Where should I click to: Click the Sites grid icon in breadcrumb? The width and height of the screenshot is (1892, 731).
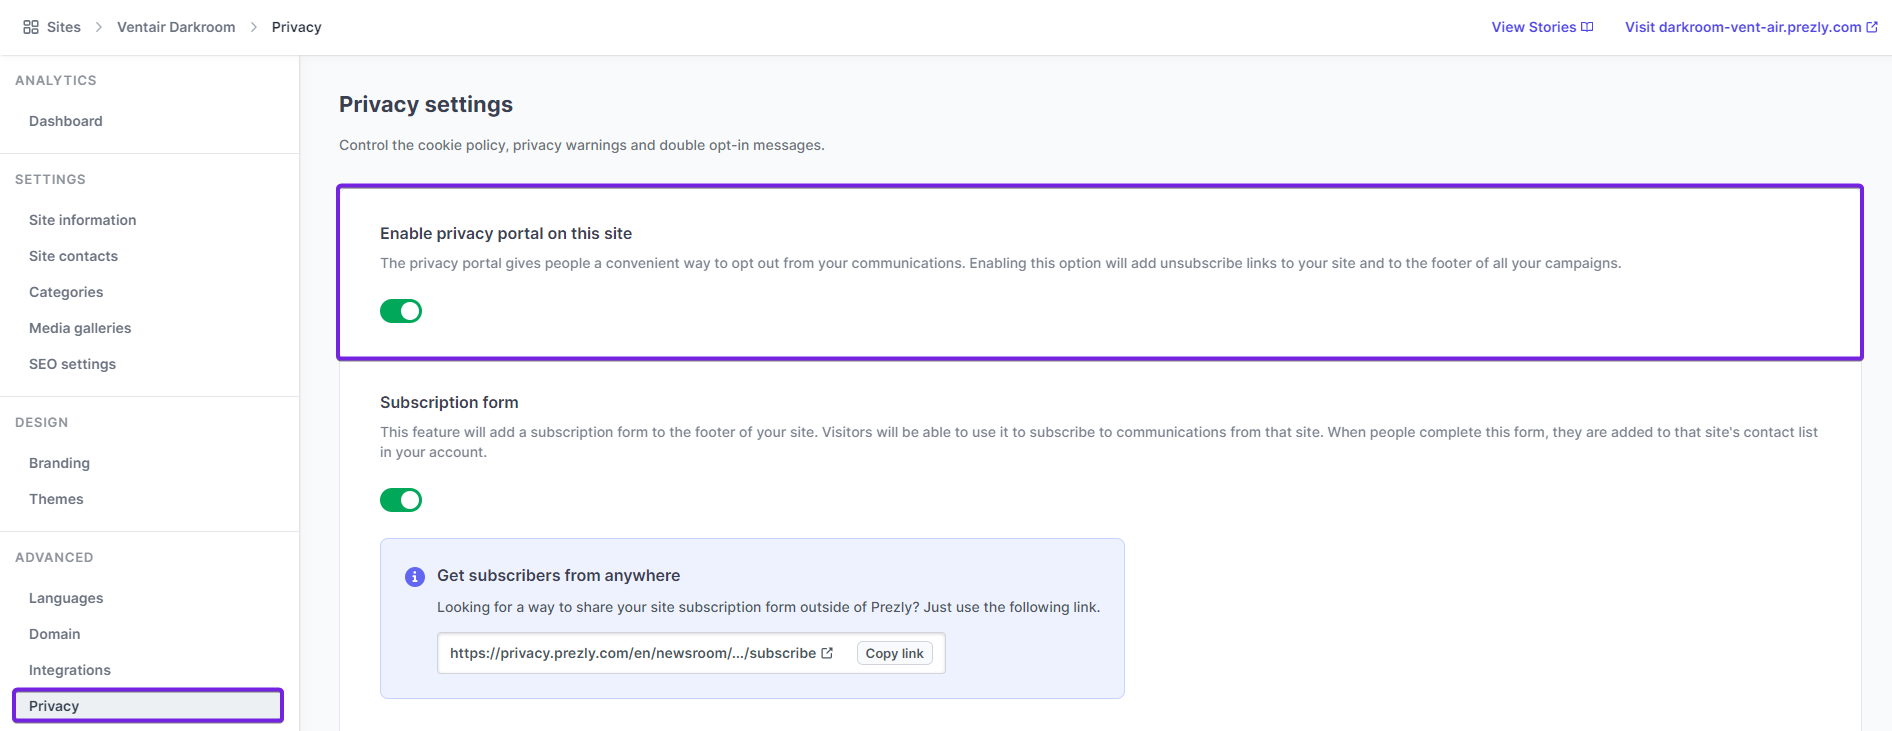(31, 27)
